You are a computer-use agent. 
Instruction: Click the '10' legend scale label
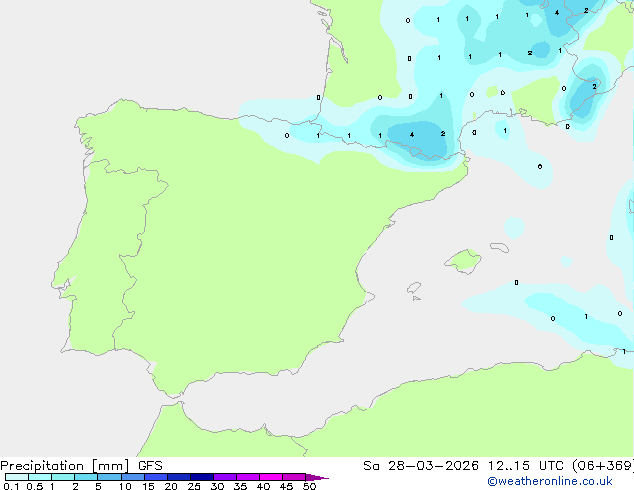point(125,486)
